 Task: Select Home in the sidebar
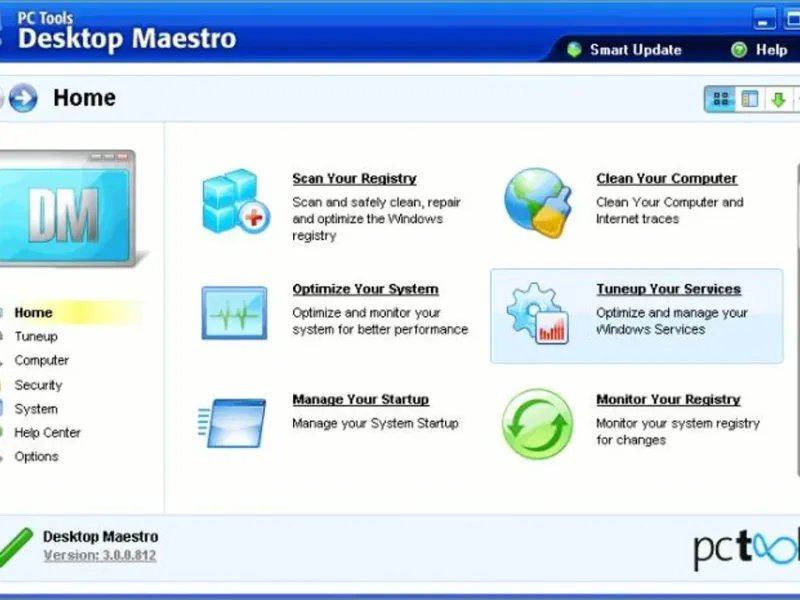(33, 312)
